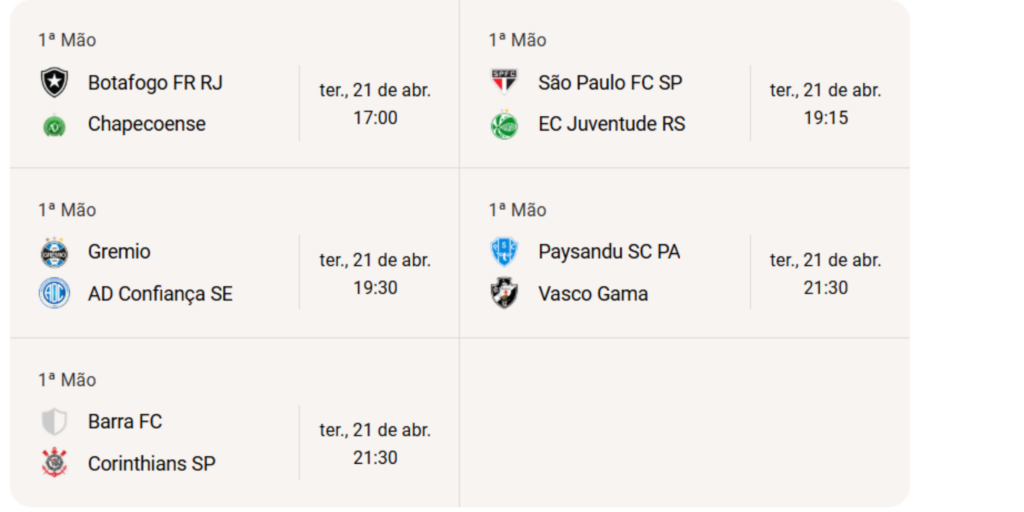1024x512 pixels.
Task: Open the 21:30 Barra FC match time
Action: pyautogui.click(x=375, y=458)
